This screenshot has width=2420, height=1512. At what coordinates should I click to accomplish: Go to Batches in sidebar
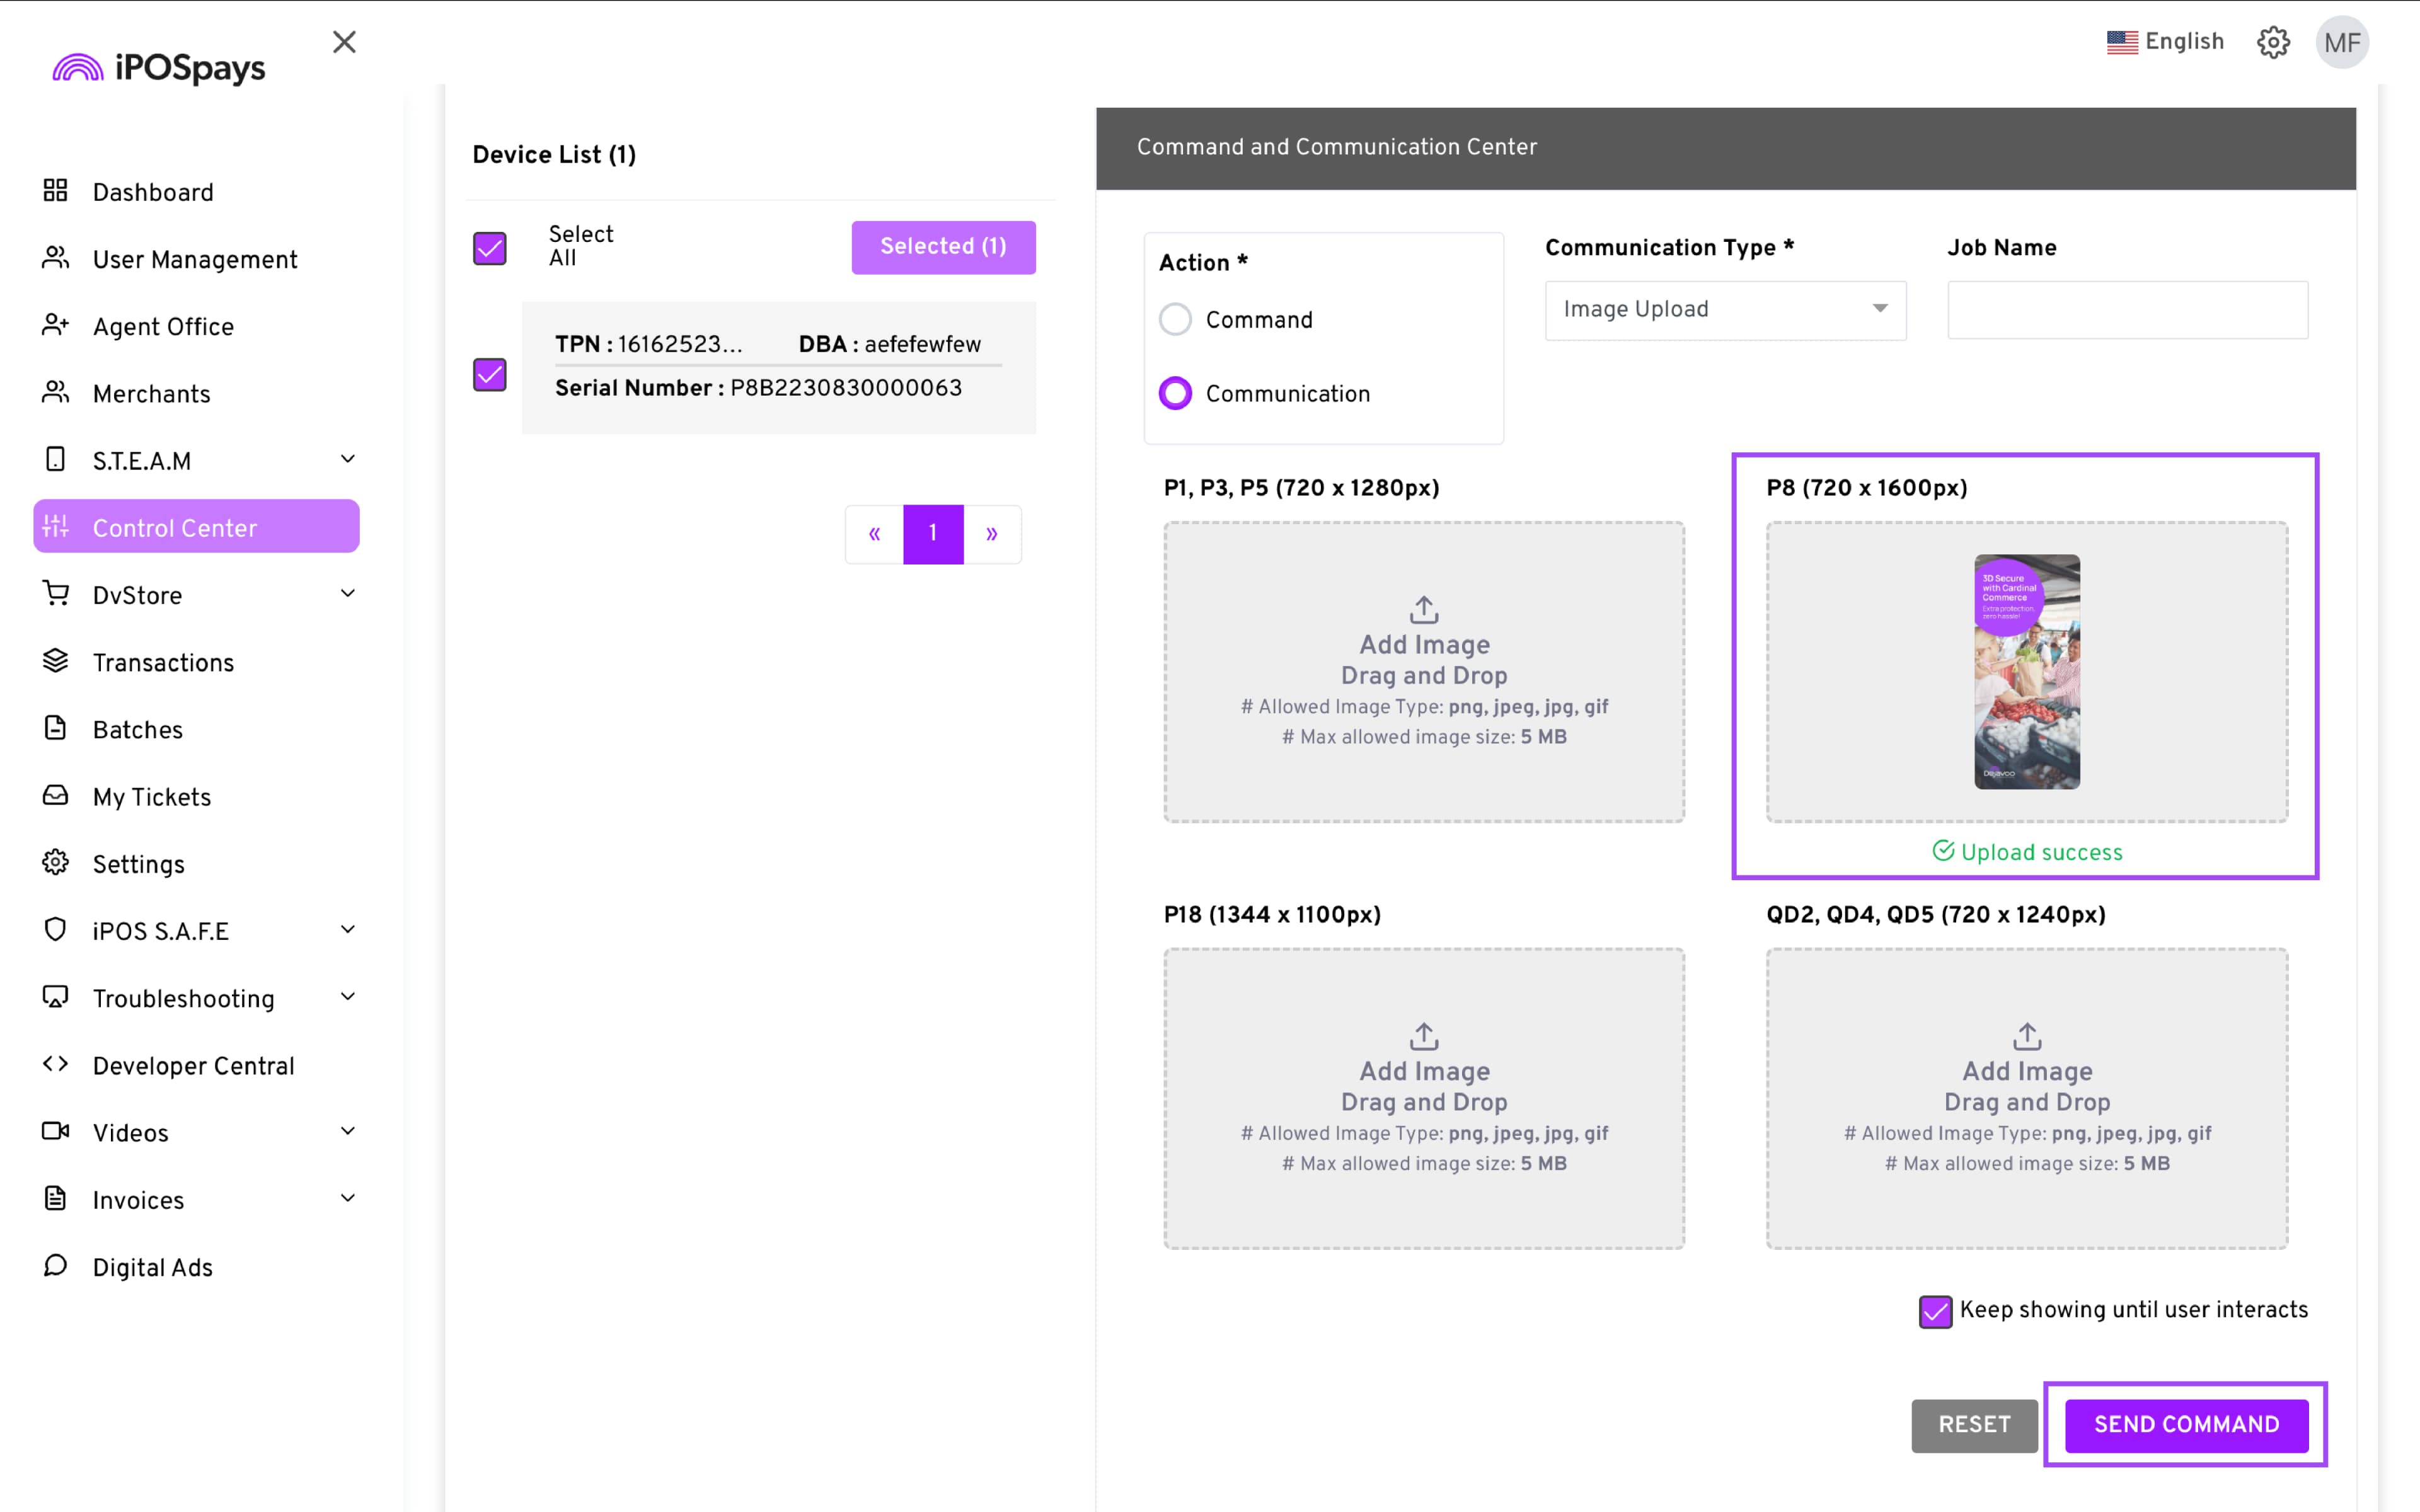pos(138,730)
